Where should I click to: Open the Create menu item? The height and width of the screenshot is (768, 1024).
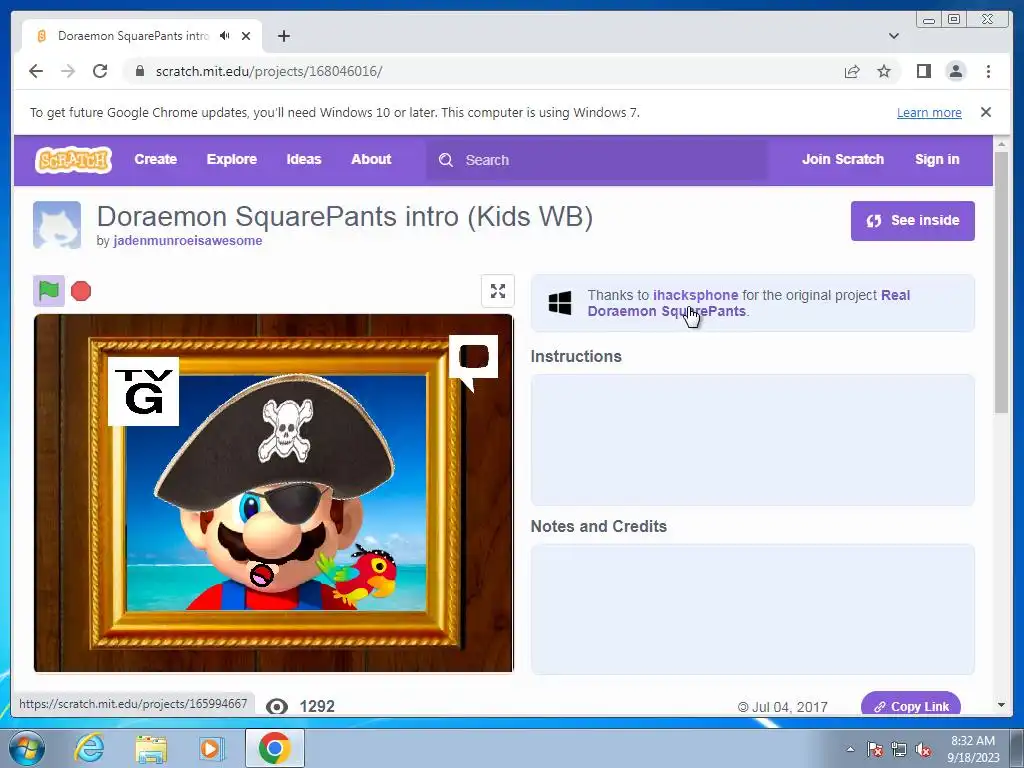click(x=155, y=159)
